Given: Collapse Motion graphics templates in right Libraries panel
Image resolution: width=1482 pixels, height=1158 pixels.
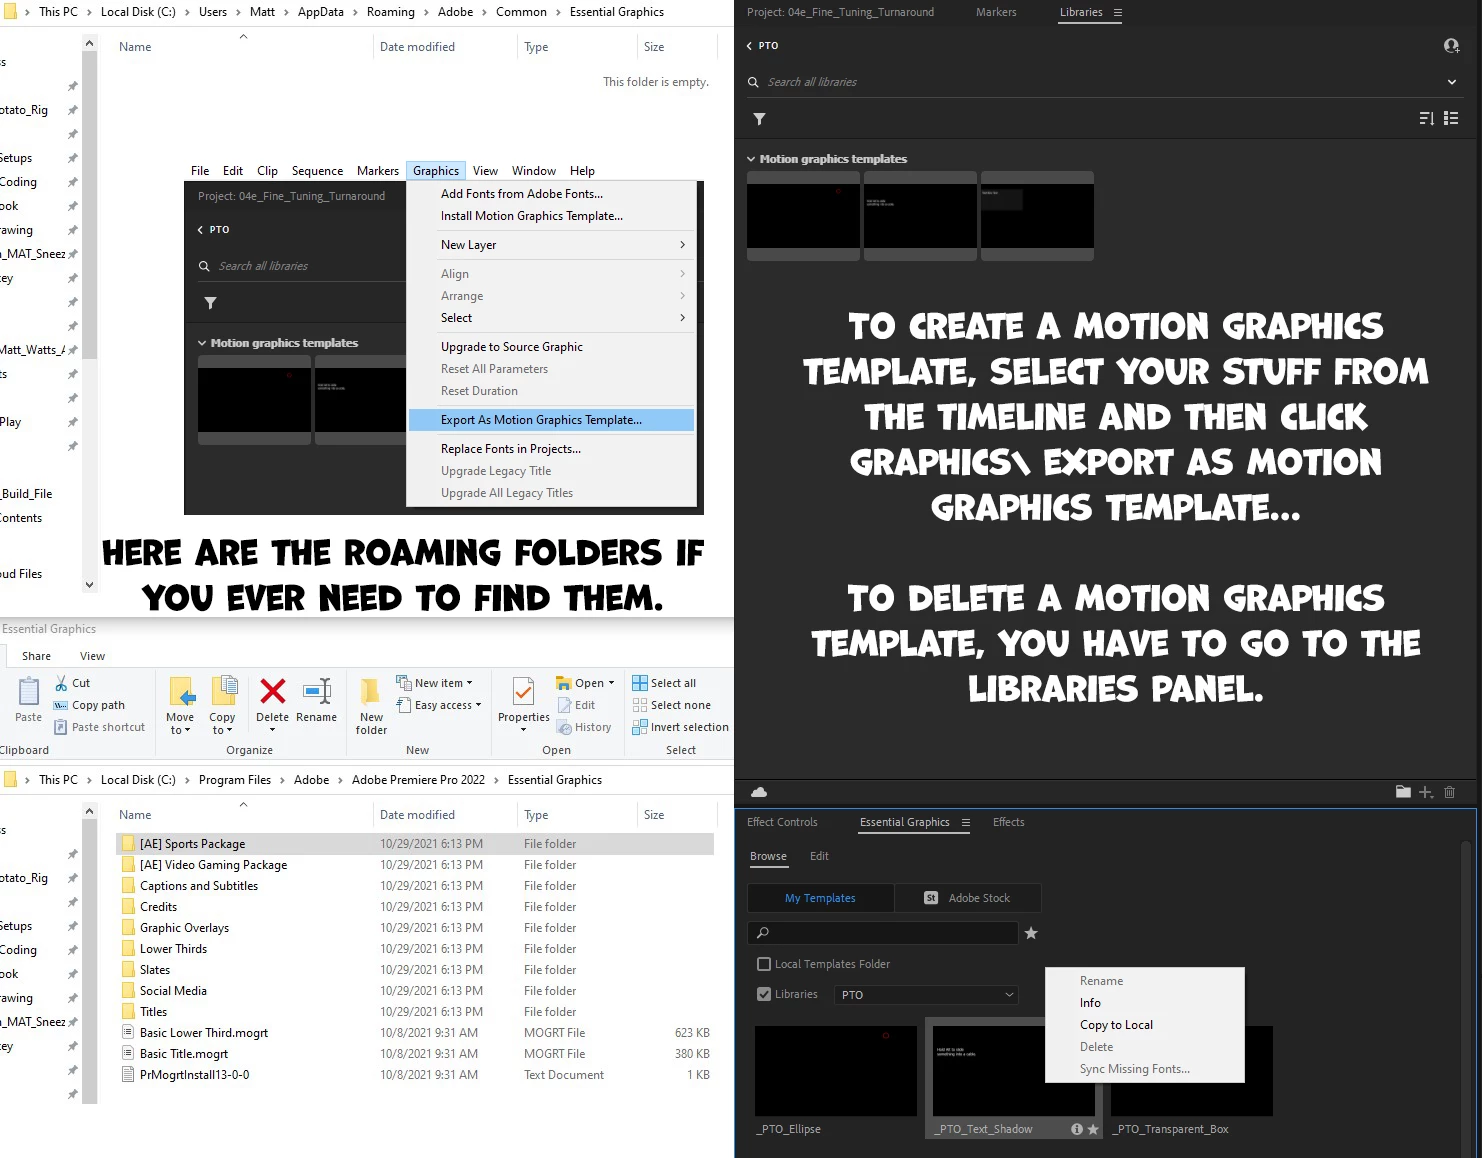Looking at the screenshot, I should click(x=751, y=159).
